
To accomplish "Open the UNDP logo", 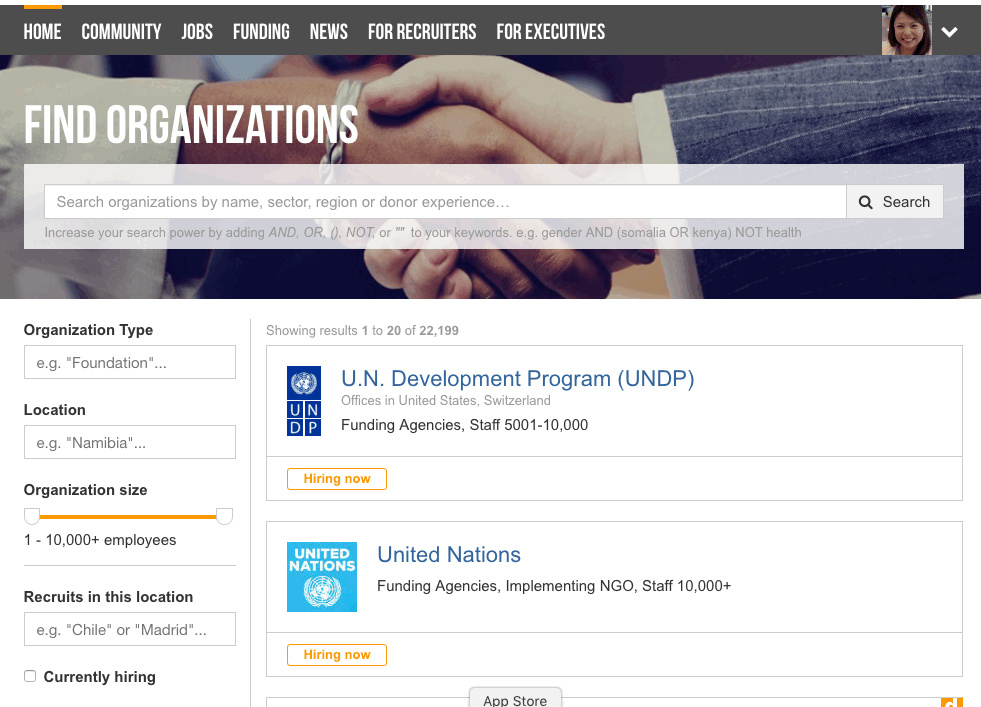I will [304, 401].
